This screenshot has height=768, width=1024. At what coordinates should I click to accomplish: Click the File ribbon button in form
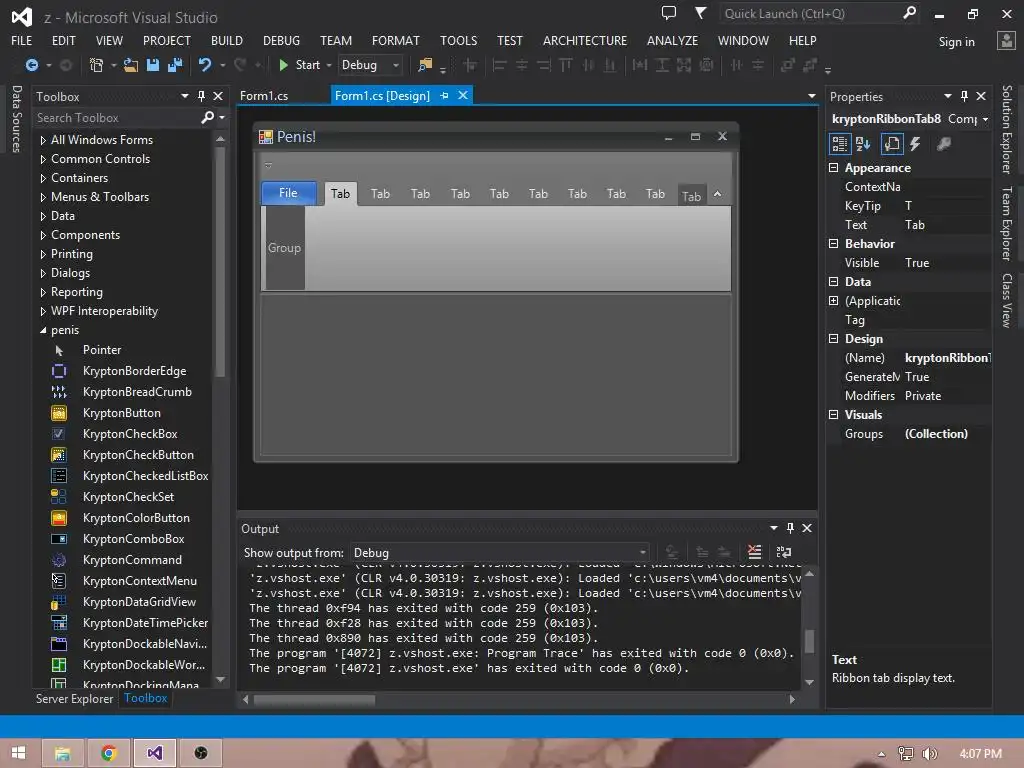point(288,193)
